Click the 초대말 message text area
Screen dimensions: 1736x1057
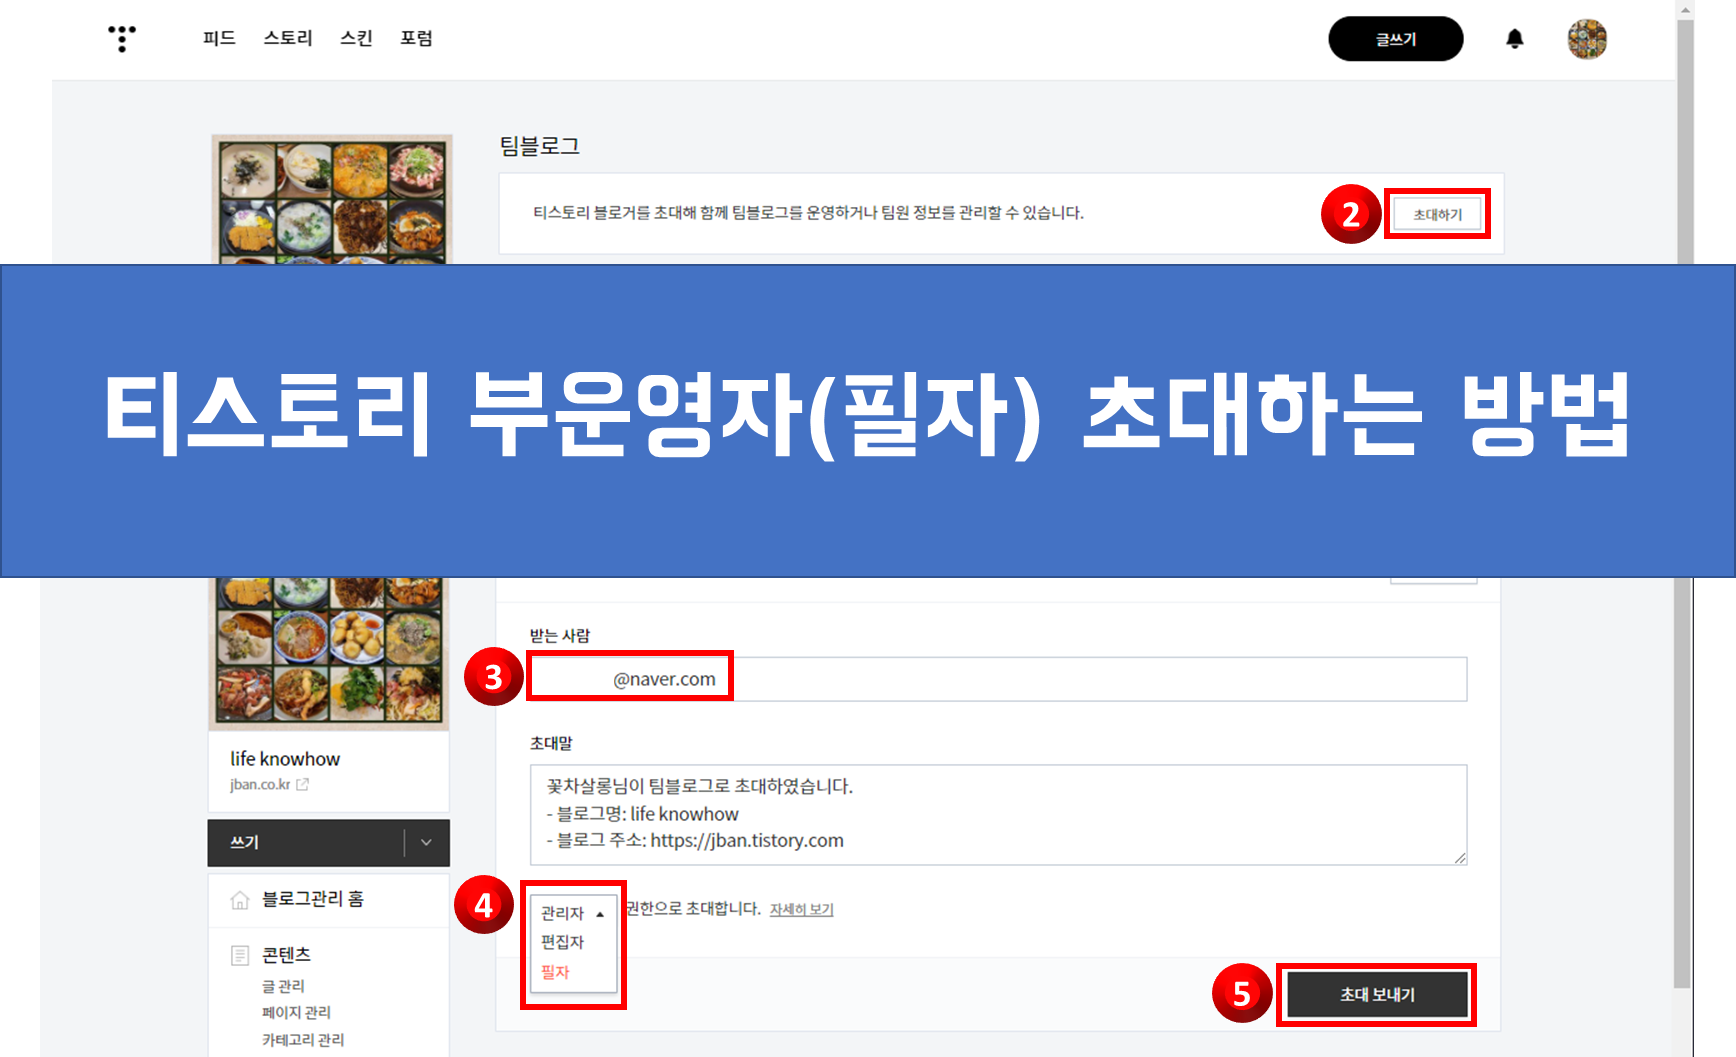(998, 814)
